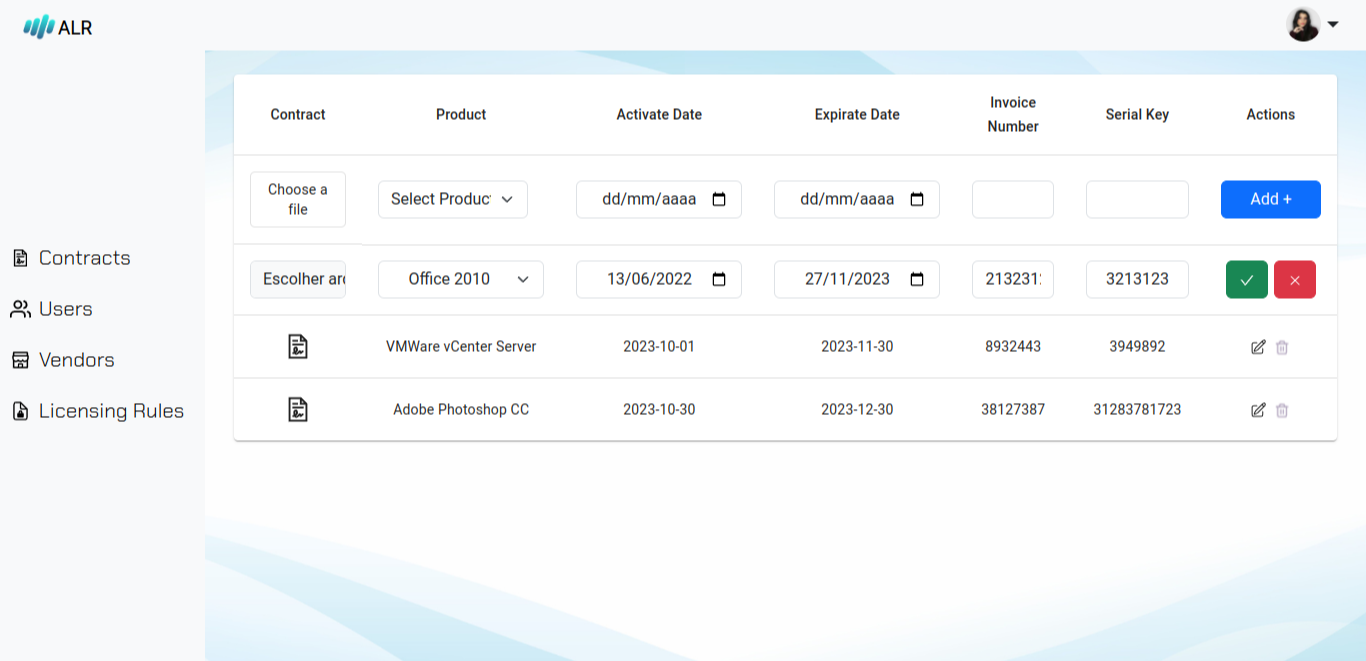1366x661 pixels.
Task: Click the empty Activate Date field
Action: pos(659,199)
